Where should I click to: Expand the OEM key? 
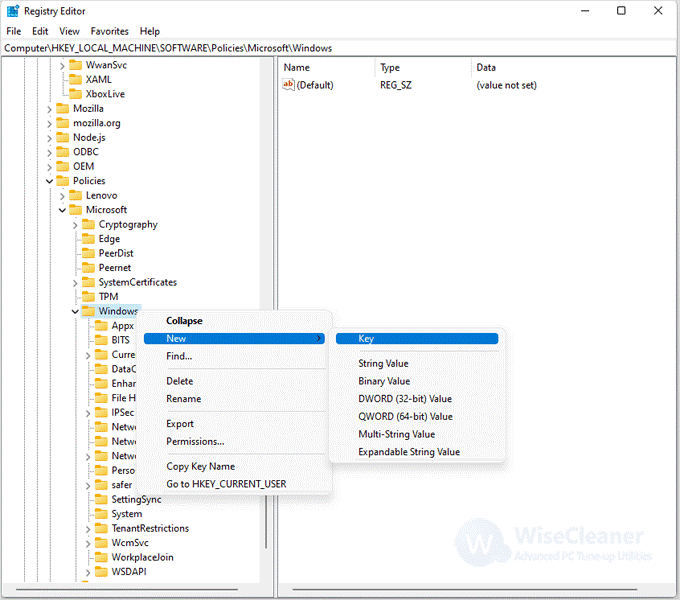click(x=49, y=167)
